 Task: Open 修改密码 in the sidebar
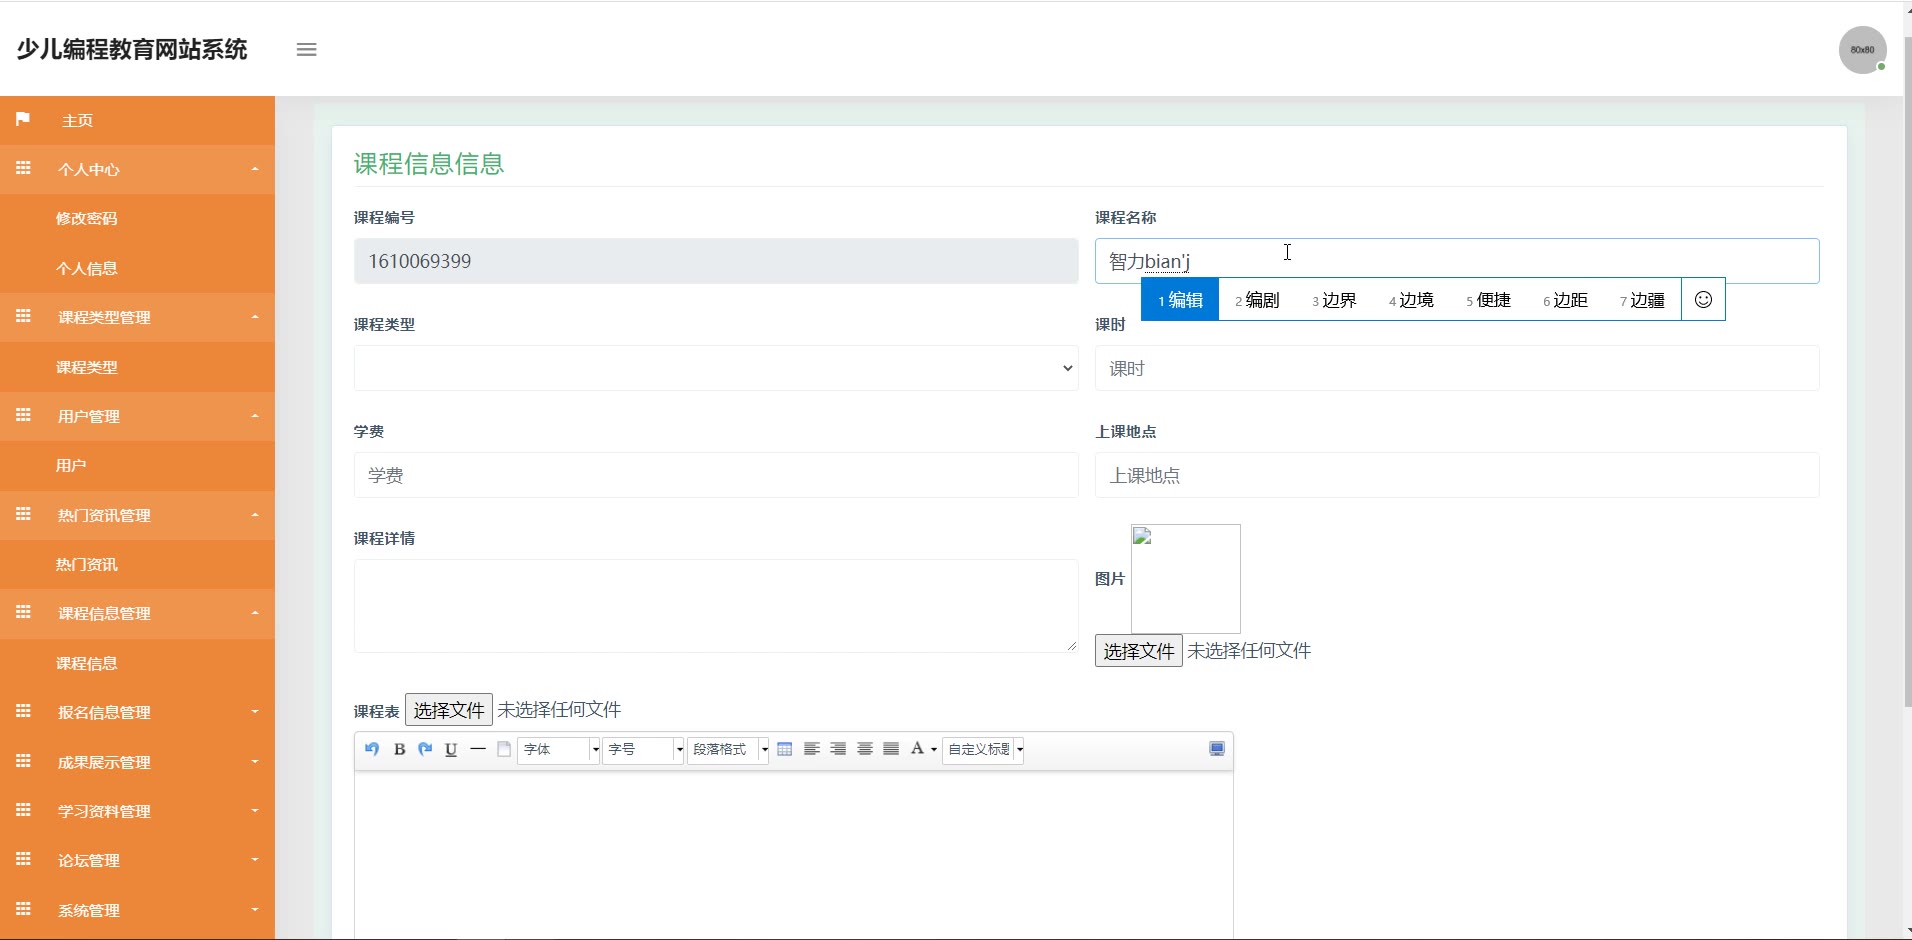[x=137, y=218]
